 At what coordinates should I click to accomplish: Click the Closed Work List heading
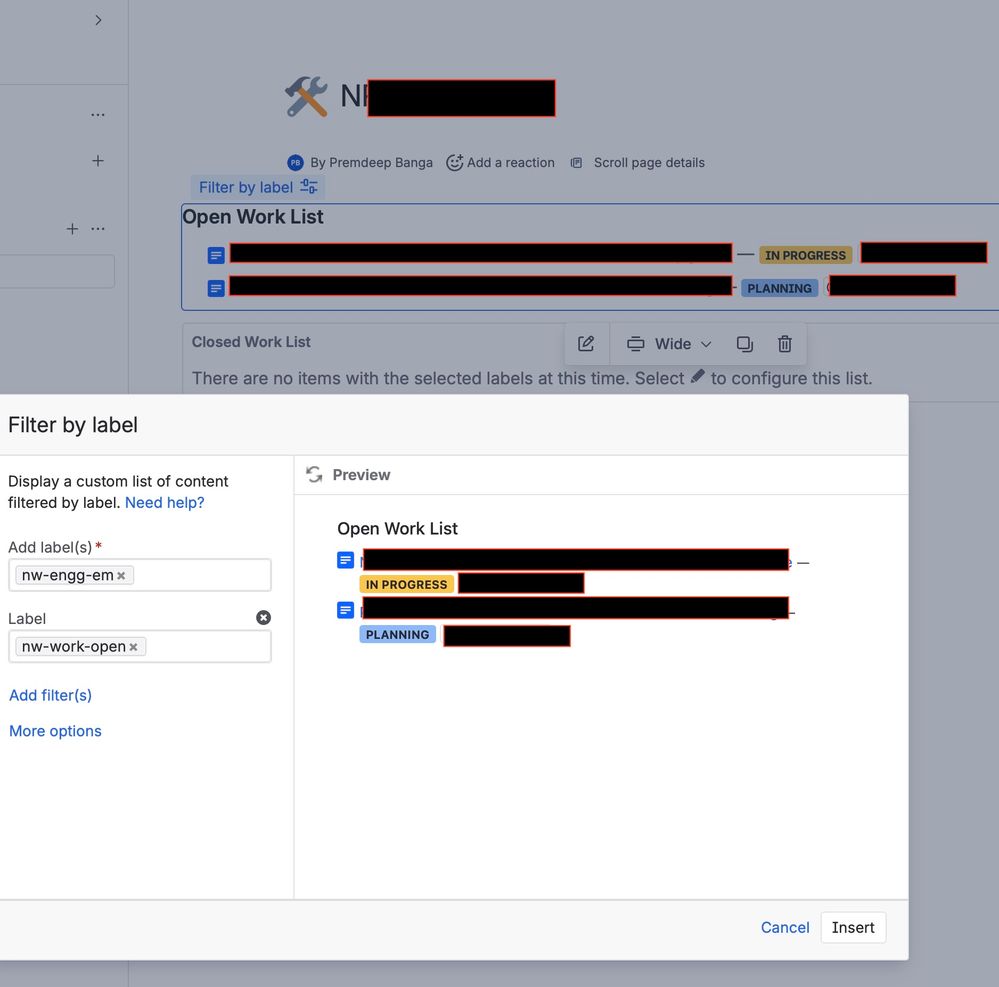[x=251, y=342]
